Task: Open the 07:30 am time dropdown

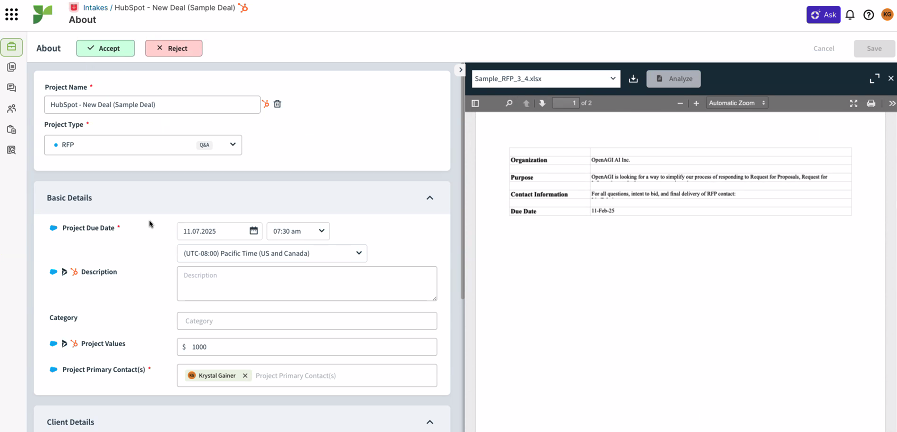Action: point(298,231)
